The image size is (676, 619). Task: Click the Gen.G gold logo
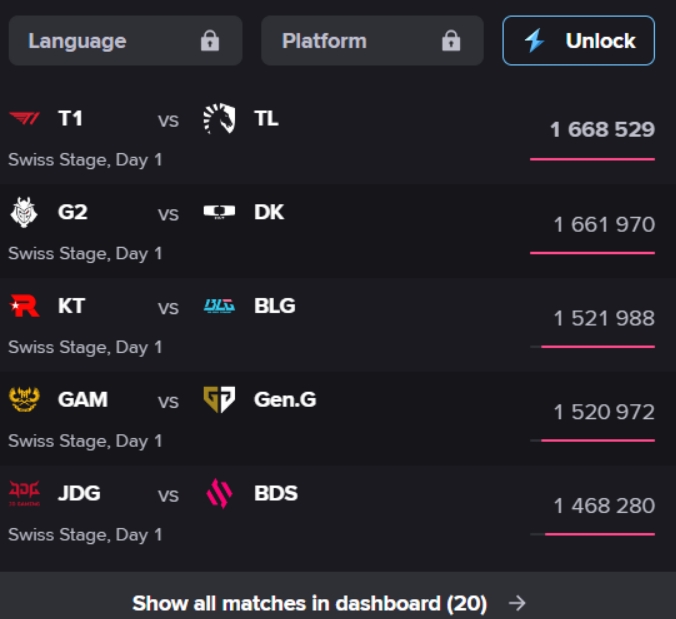pos(219,400)
